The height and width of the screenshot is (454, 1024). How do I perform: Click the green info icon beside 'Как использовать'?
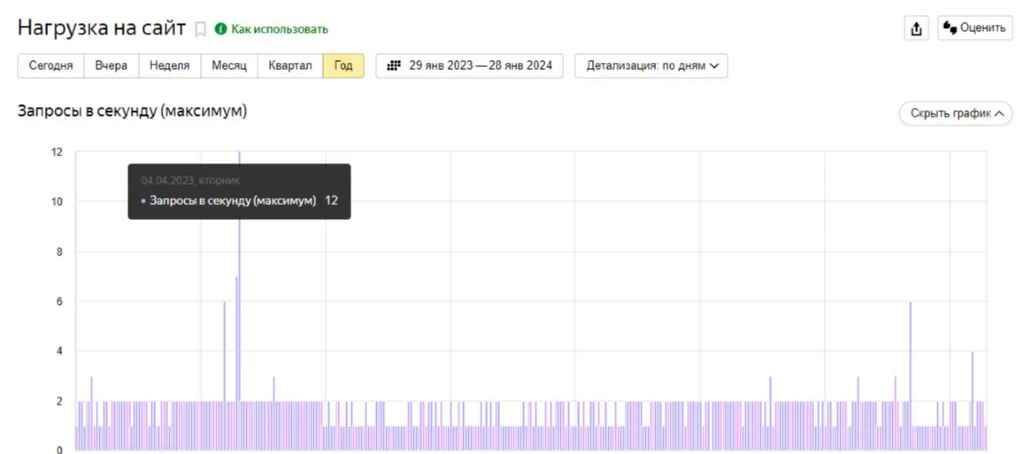[221, 29]
